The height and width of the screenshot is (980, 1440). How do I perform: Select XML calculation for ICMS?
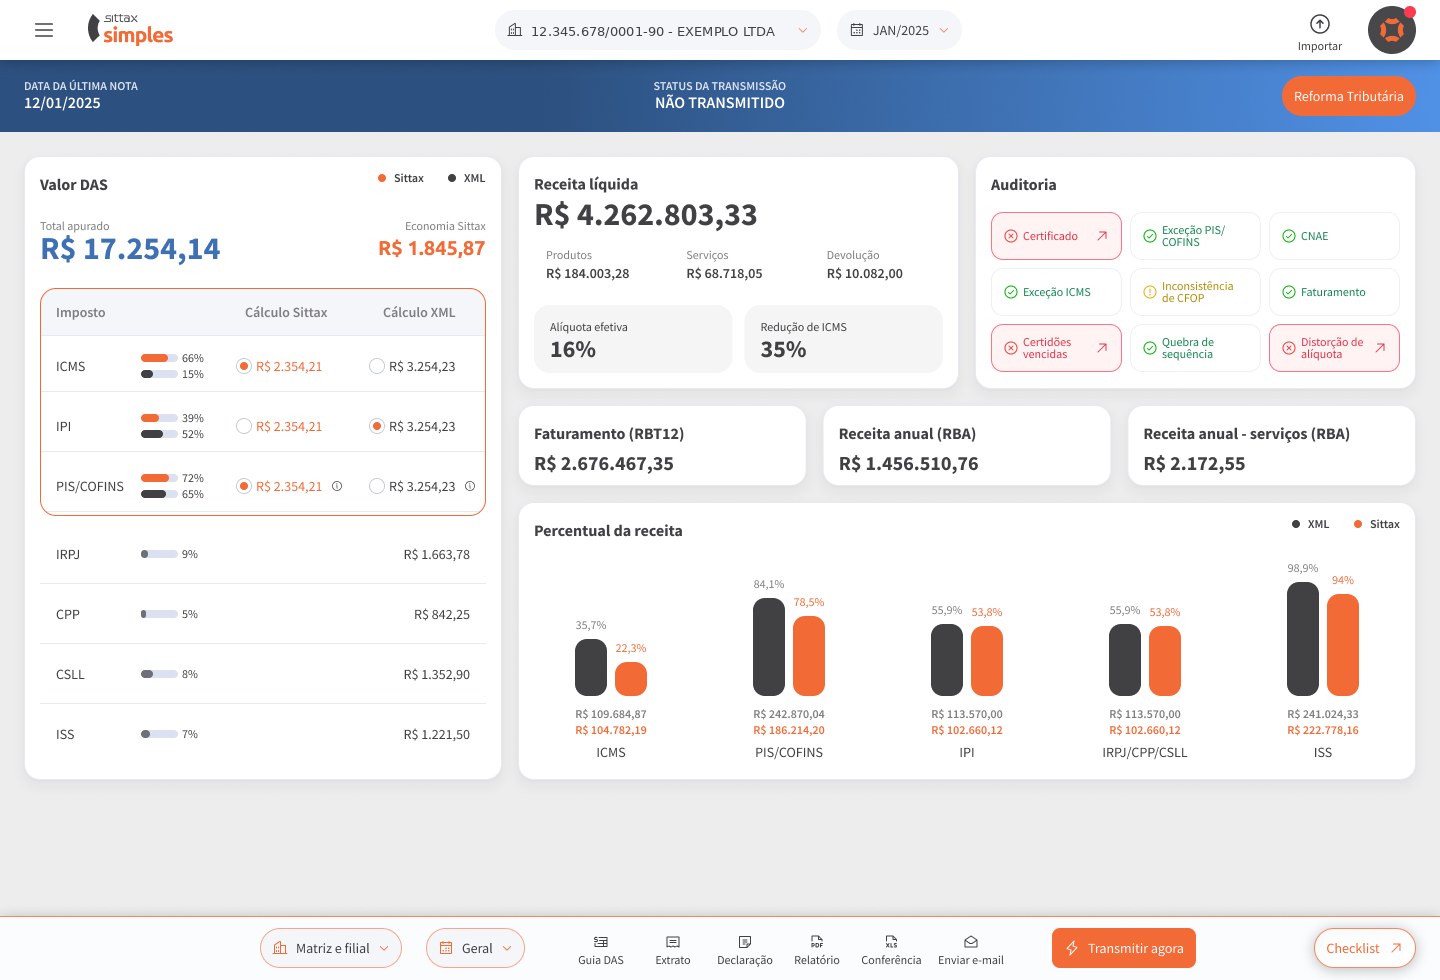pos(377,366)
